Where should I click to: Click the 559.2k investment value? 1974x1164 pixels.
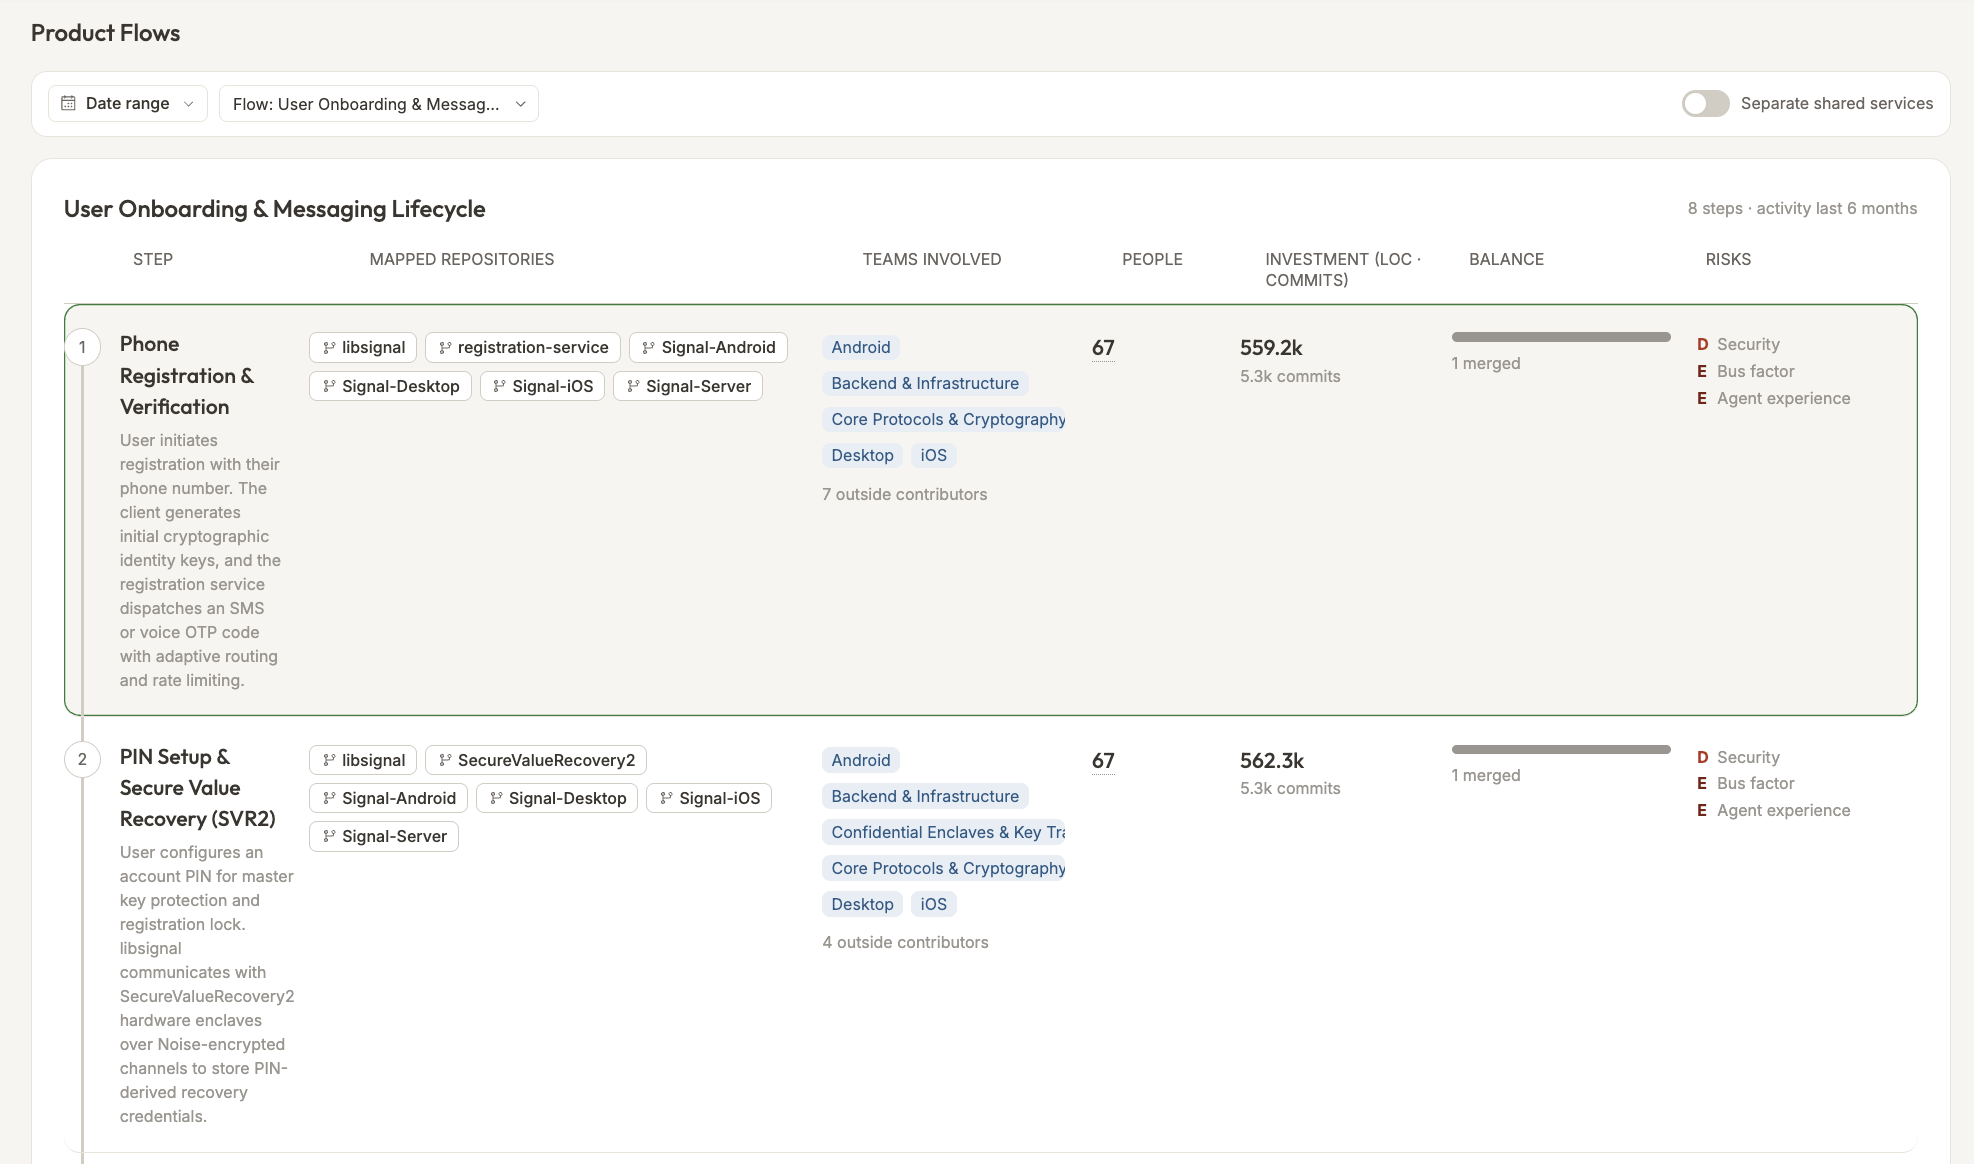click(x=1271, y=348)
